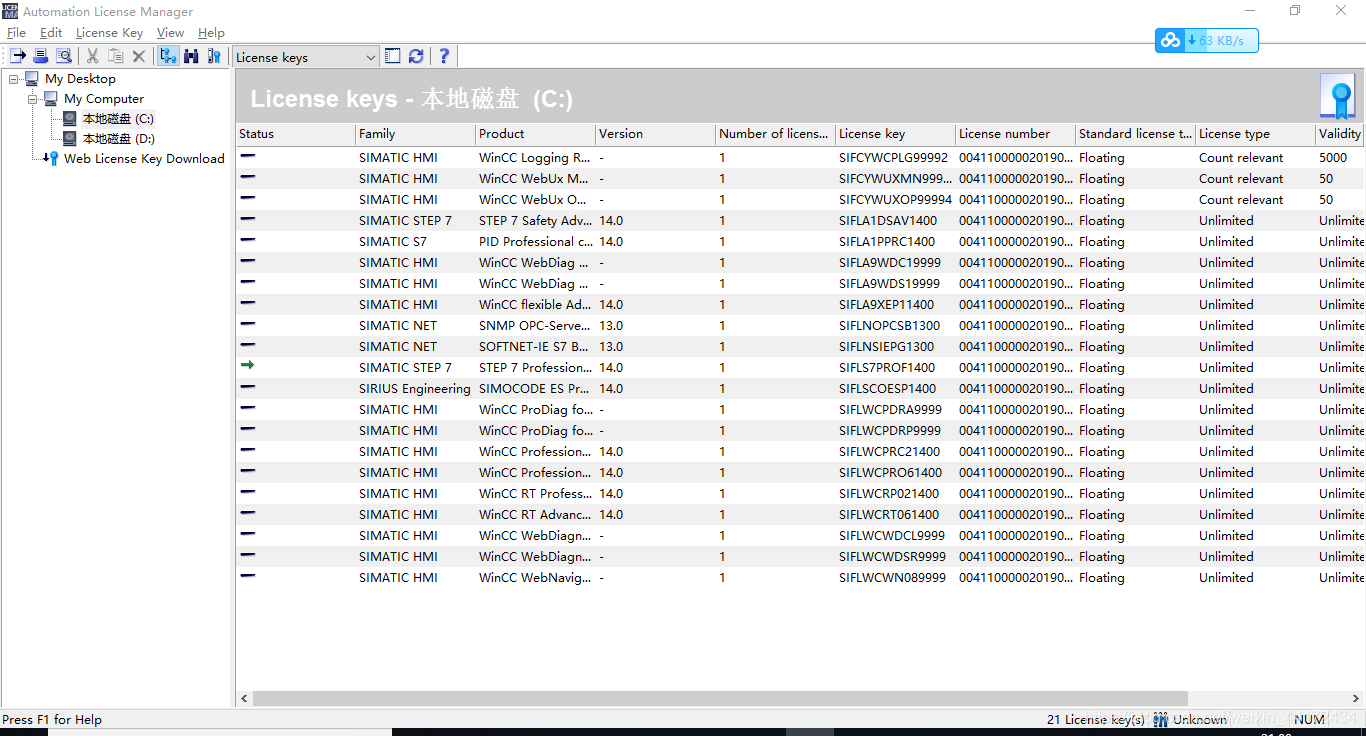This screenshot has width=1366, height=736.
Task: Select the SIFCYWCPLG99992 license key cell
Action: click(x=893, y=158)
